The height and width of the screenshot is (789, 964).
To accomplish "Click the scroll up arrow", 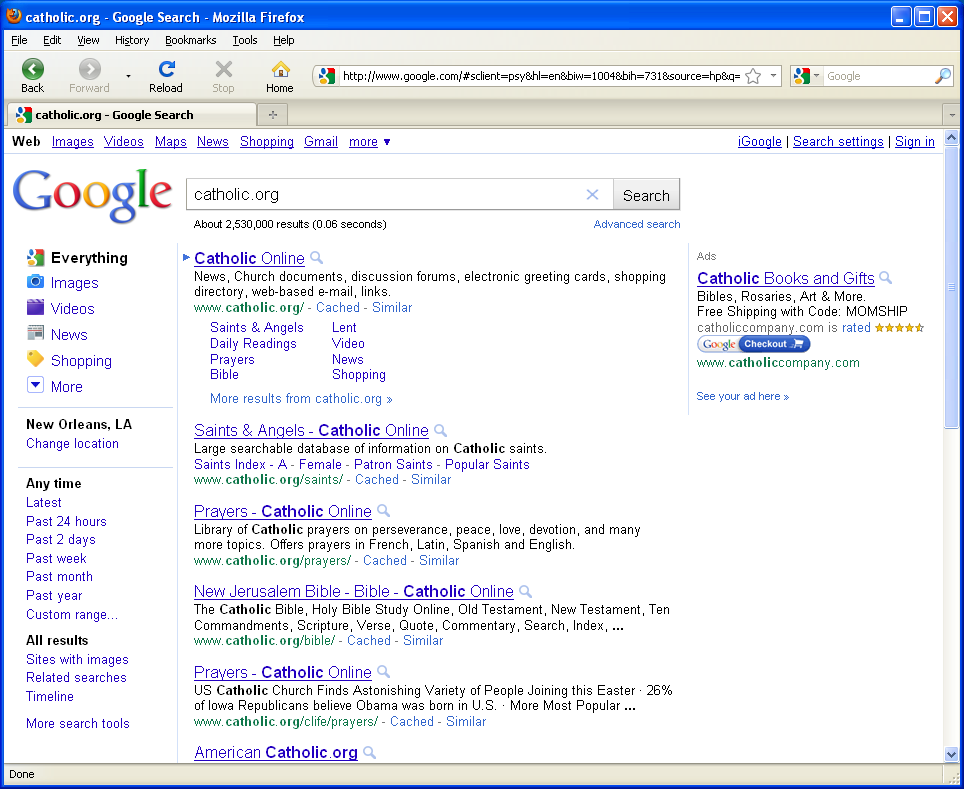I will click(x=951, y=138).
